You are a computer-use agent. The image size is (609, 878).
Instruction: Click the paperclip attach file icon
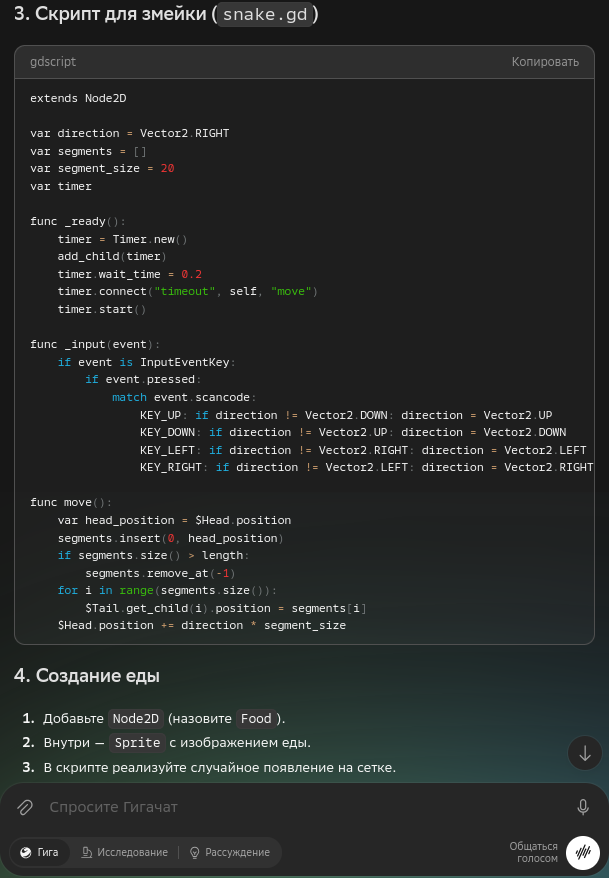[25, 807]
